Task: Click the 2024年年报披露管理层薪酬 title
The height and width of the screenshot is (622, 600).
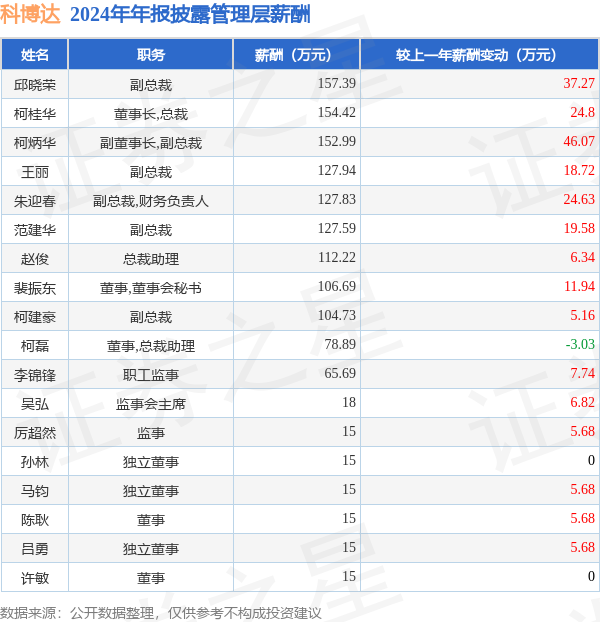Action: (190, 15)
